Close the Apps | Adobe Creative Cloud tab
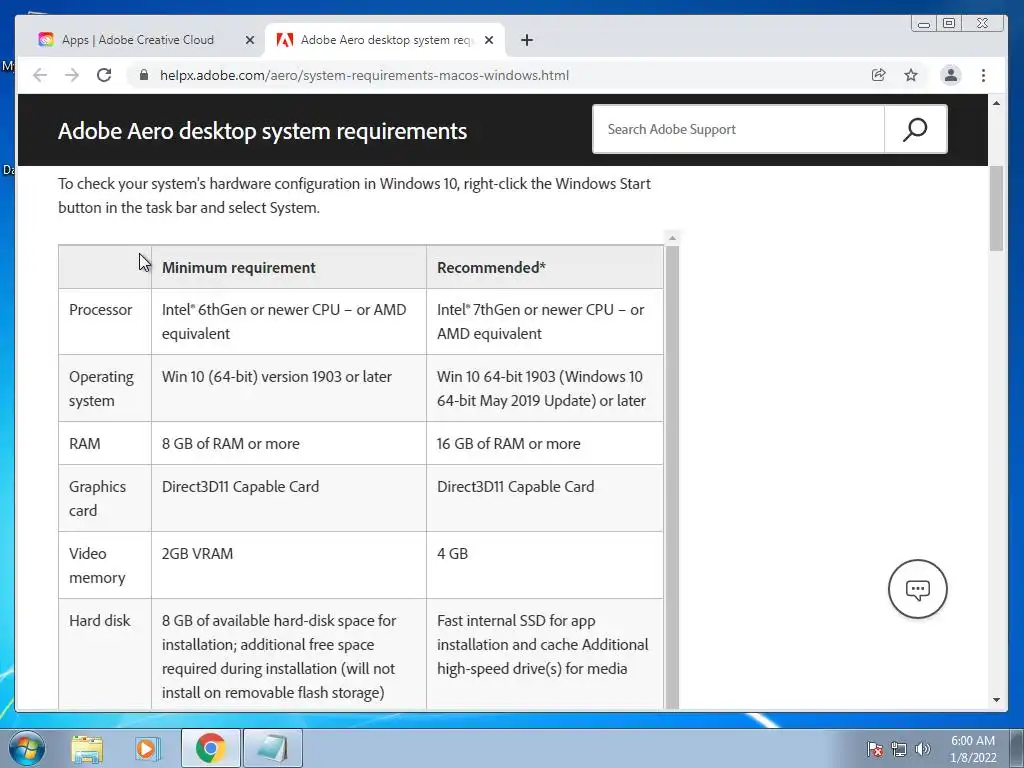The width and height of the screenshot is (1024, 768). click(x=249, y=40)
